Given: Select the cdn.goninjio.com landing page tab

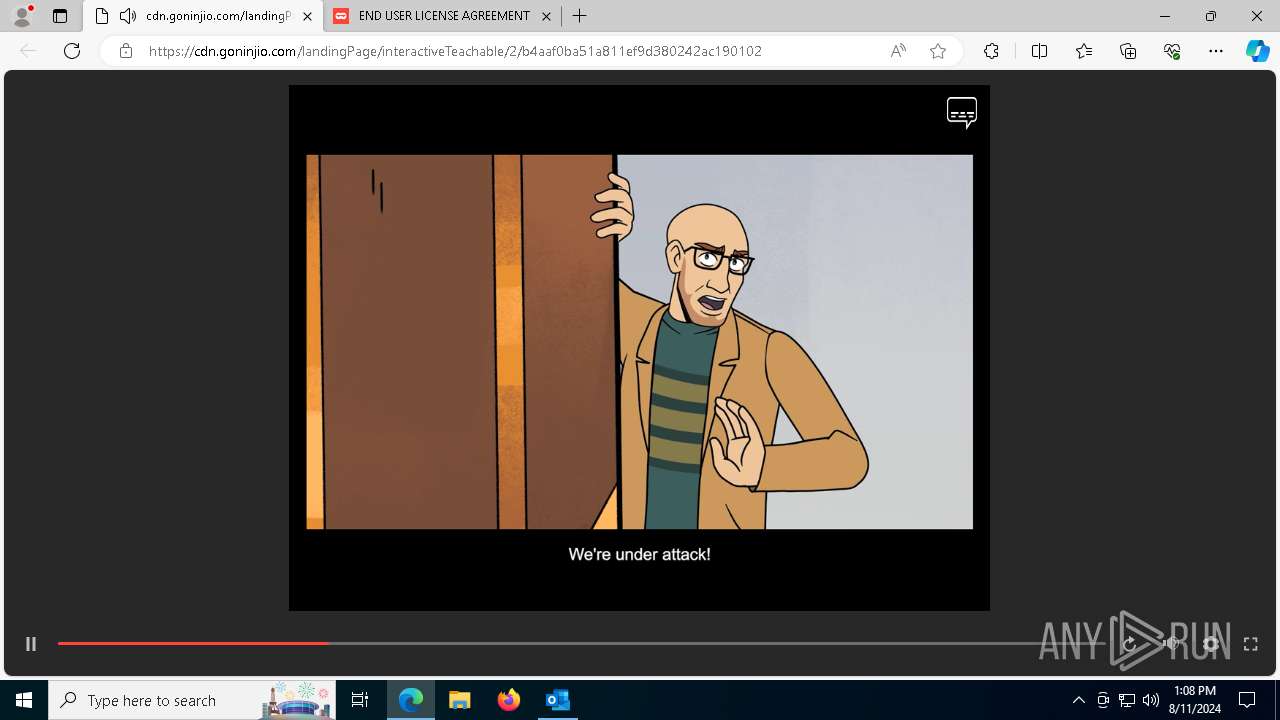Looking at the screenshot, I should point(204,16).
